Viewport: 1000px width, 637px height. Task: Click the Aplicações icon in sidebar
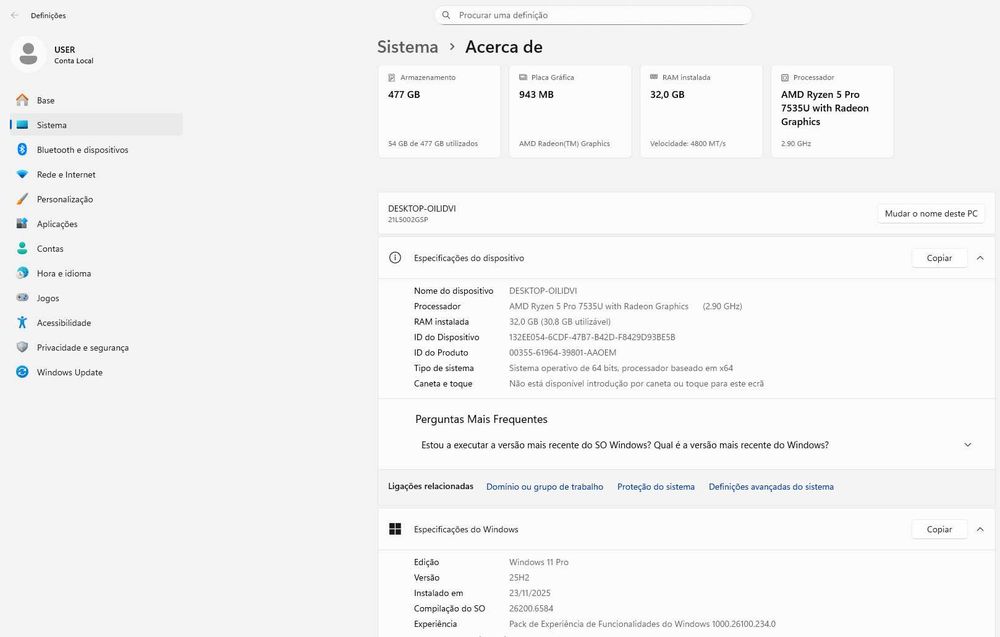(x=22, y=224)
